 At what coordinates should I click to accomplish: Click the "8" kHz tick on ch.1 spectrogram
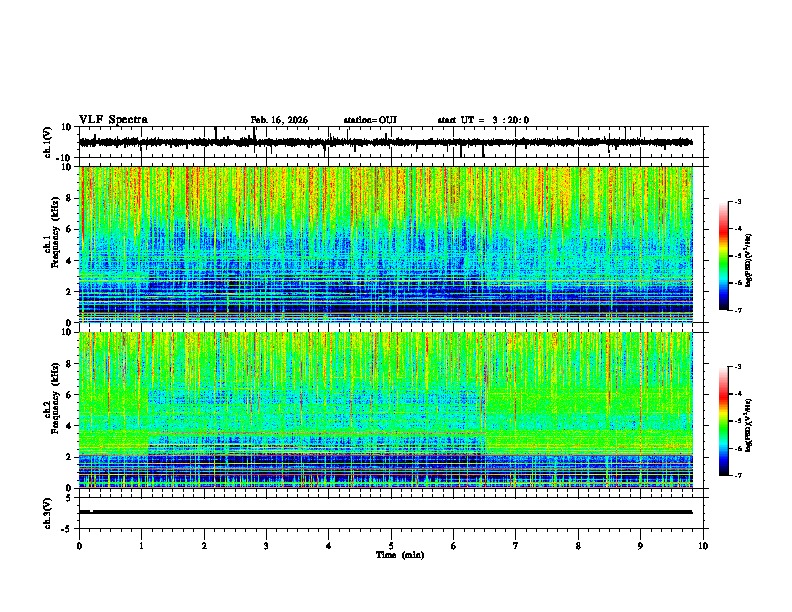pyautogui.click(x=69, y=198)
